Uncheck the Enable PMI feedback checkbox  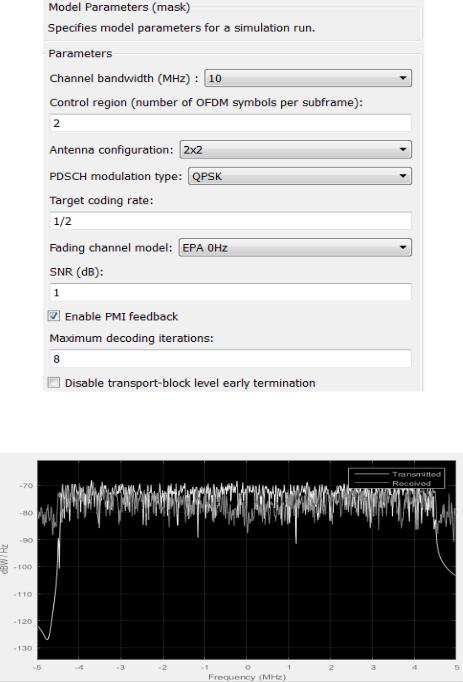[54, 316]
